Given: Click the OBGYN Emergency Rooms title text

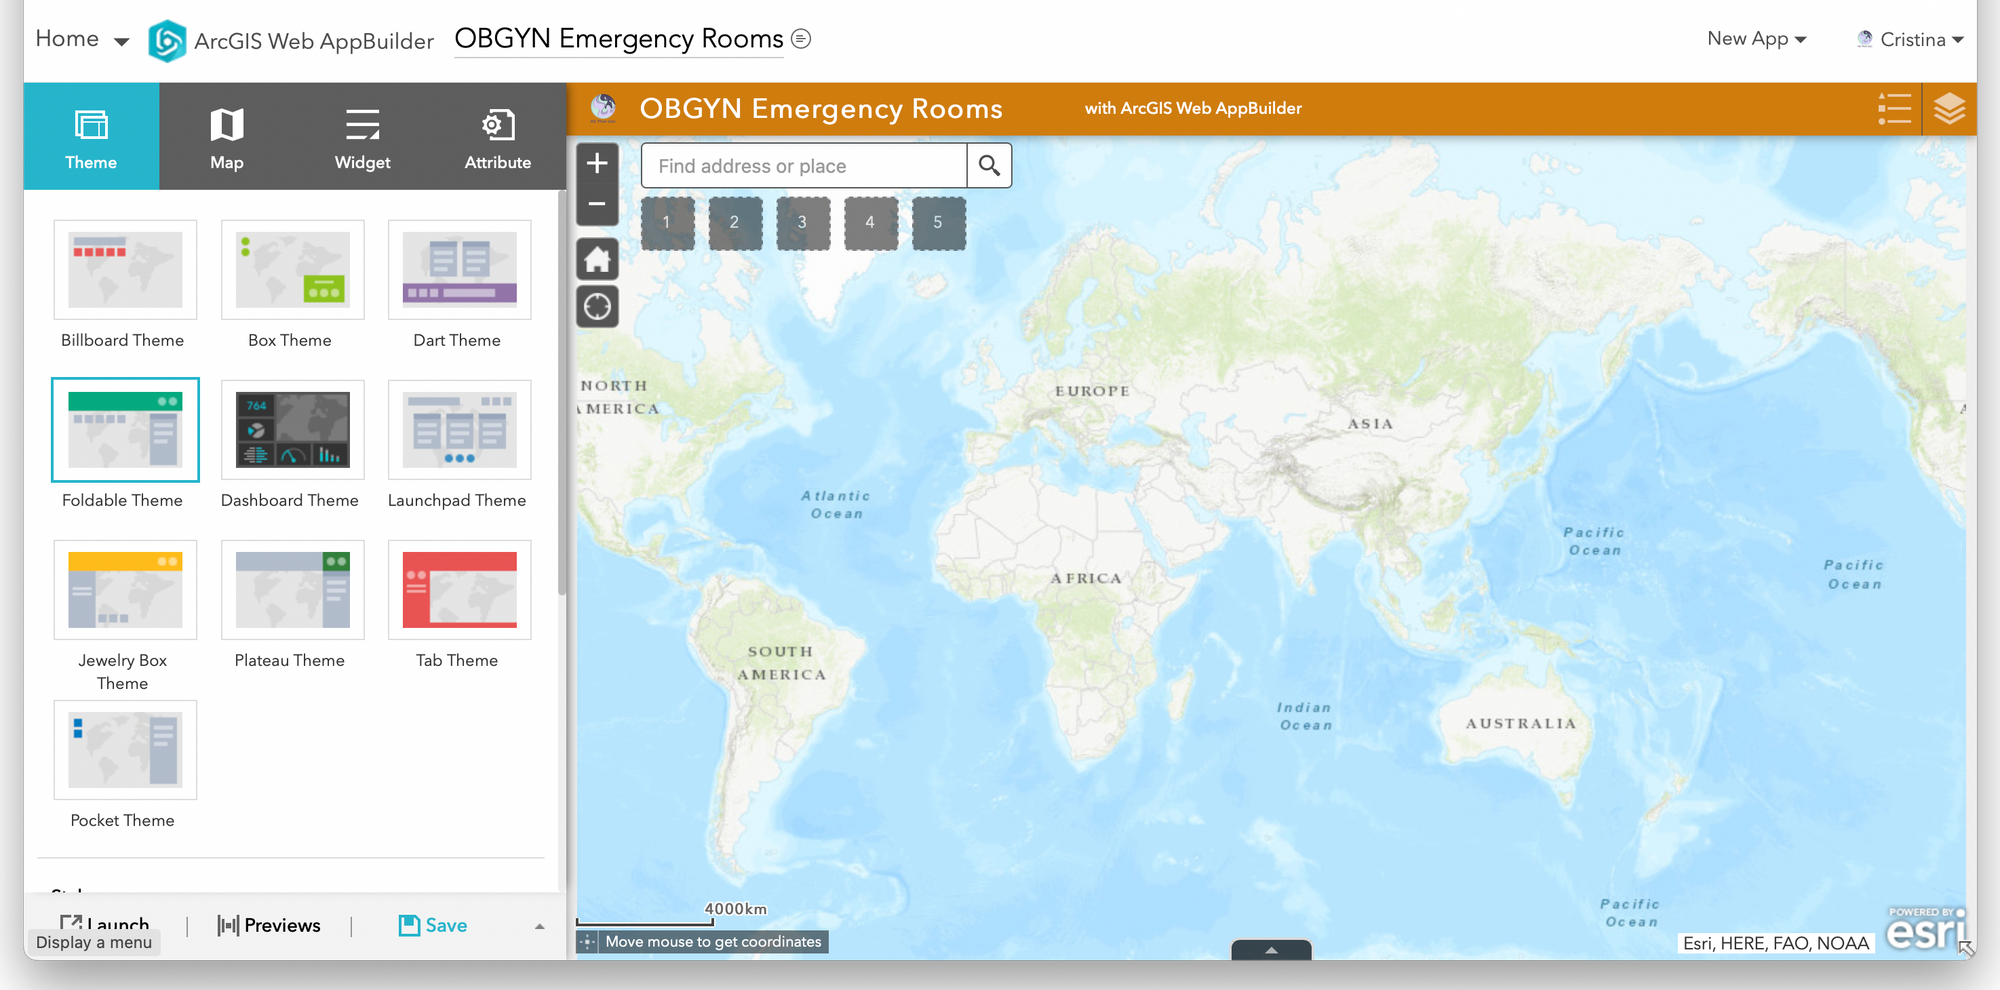Looking at the screenshot, I should (821, 108).
